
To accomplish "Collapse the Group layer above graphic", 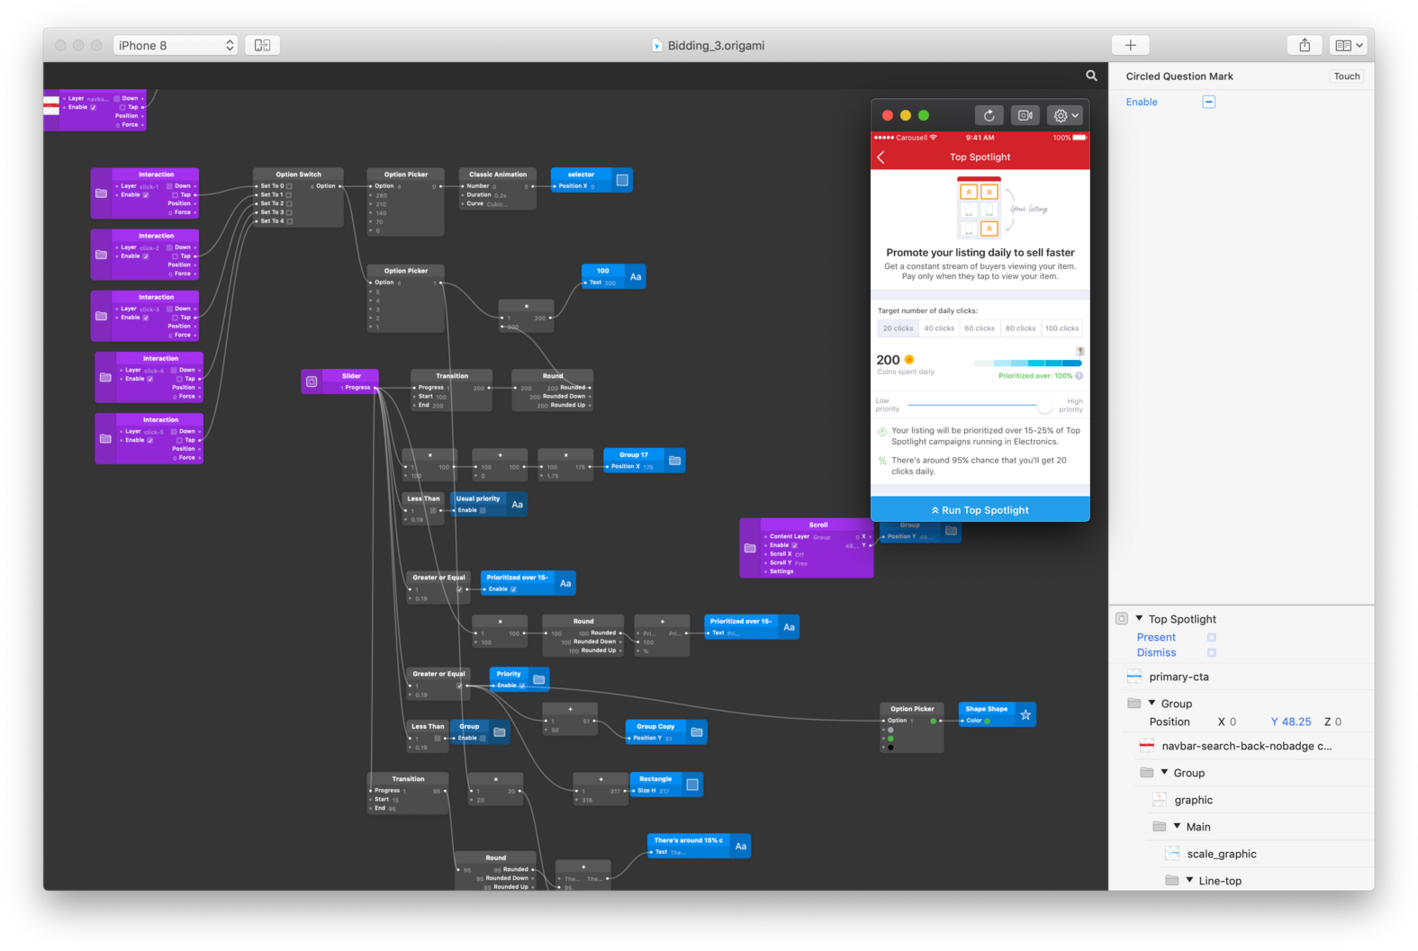I will (x=1164, y=772).
